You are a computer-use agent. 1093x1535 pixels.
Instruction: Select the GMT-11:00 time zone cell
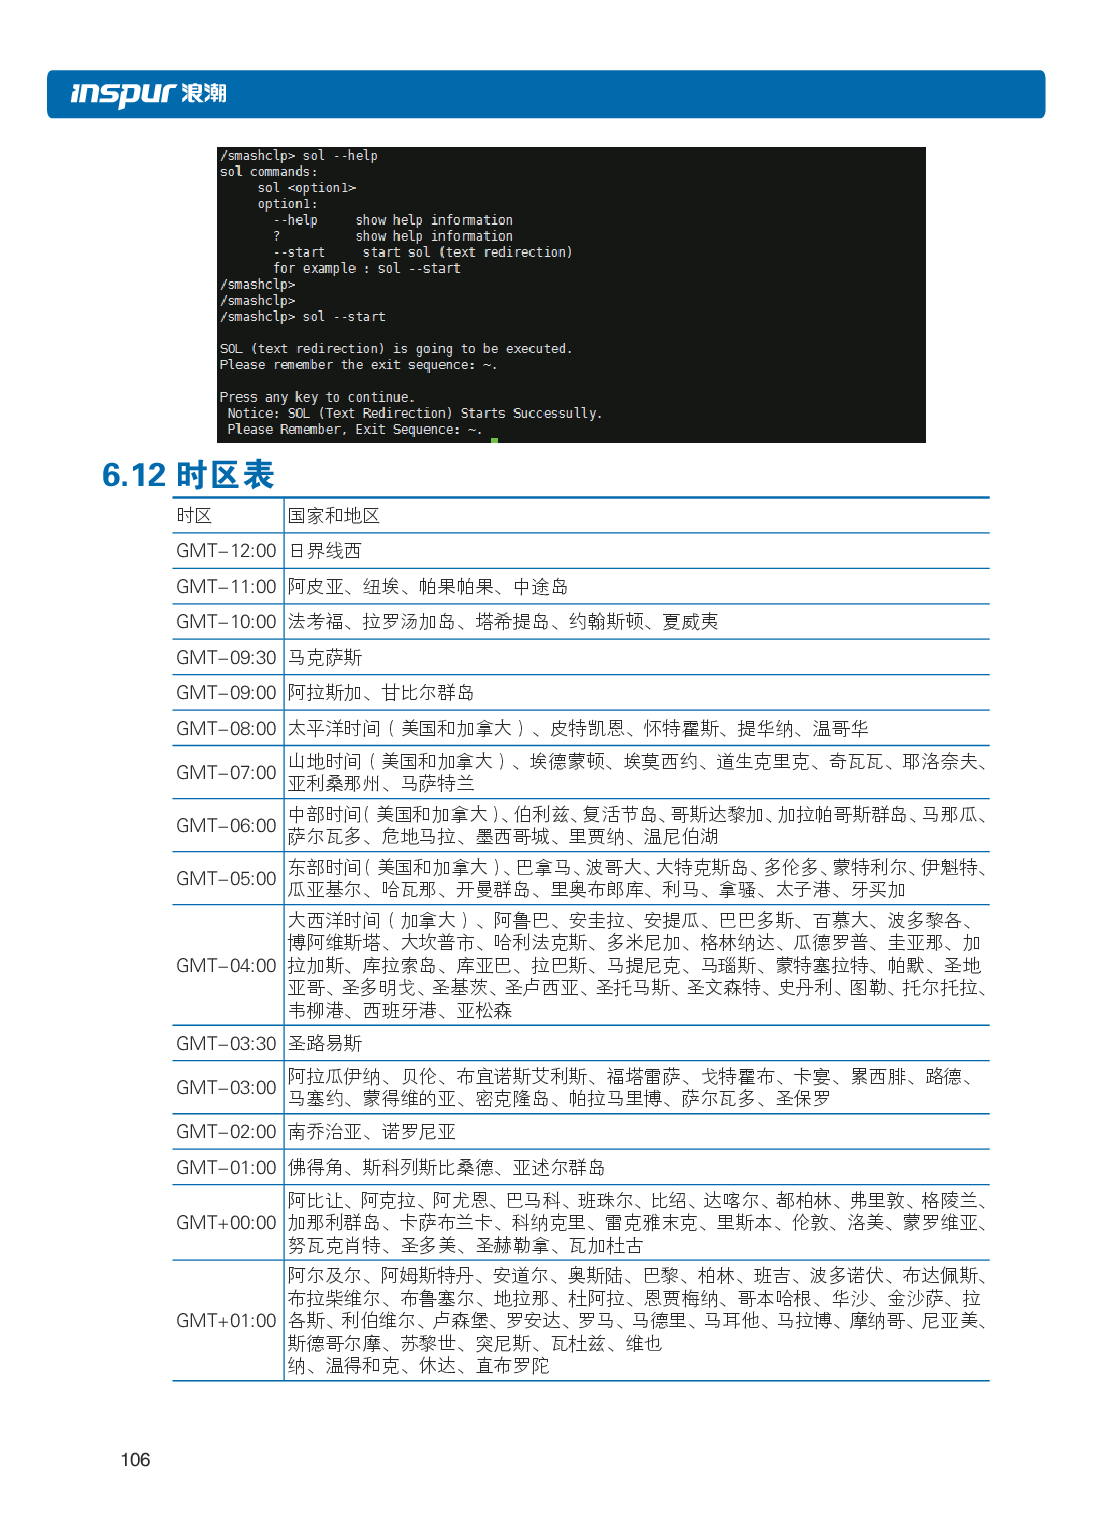226,587
